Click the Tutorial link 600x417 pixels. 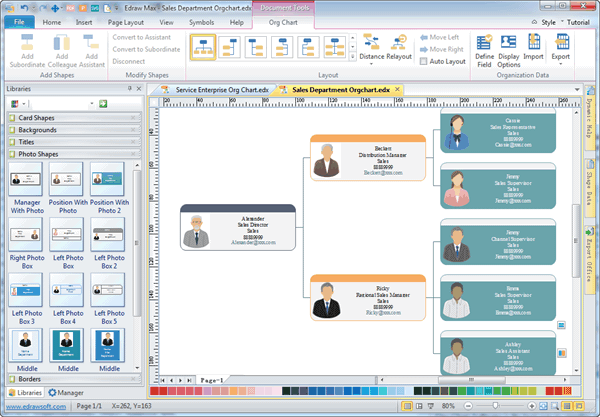click(577, 21)
